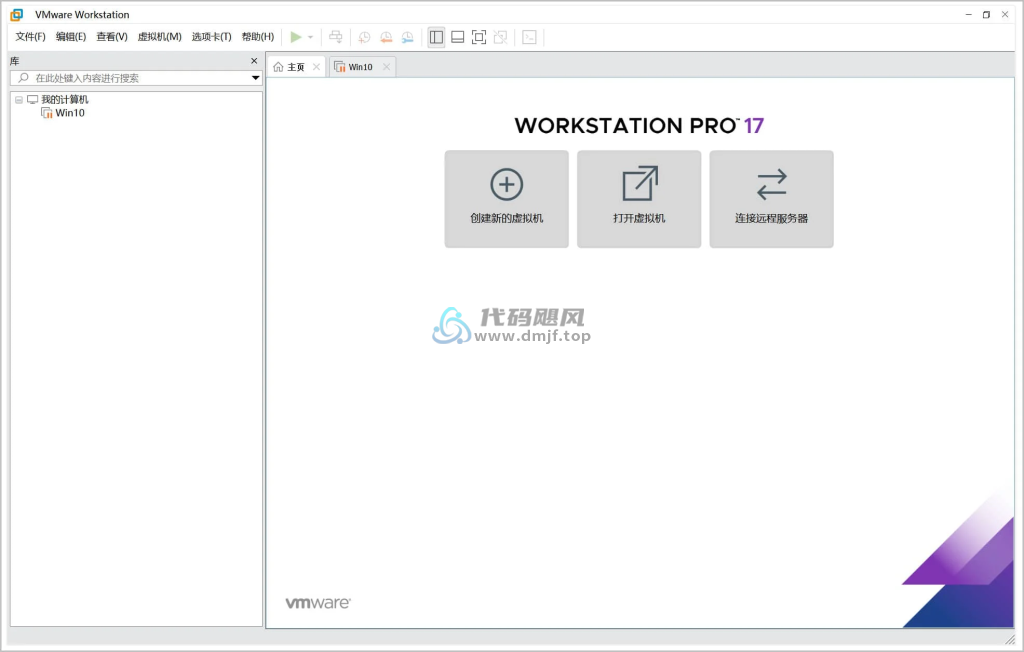This screenshot has width=1024, height=652.
Task: Click 连接远程服务器 button
Action: [x=771, y=199]
